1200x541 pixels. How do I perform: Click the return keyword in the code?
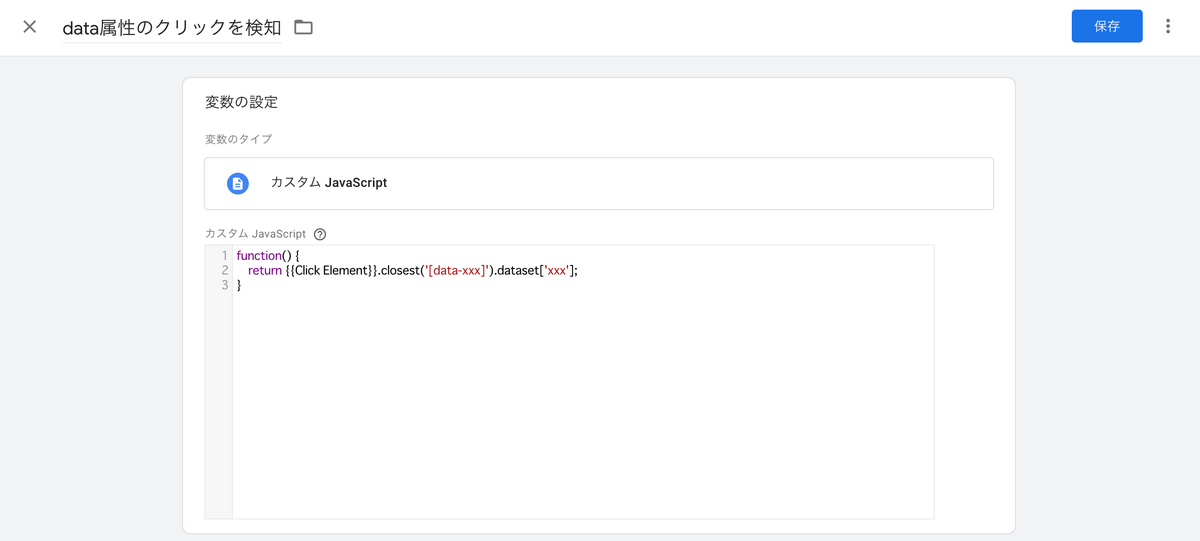(265, 271)
